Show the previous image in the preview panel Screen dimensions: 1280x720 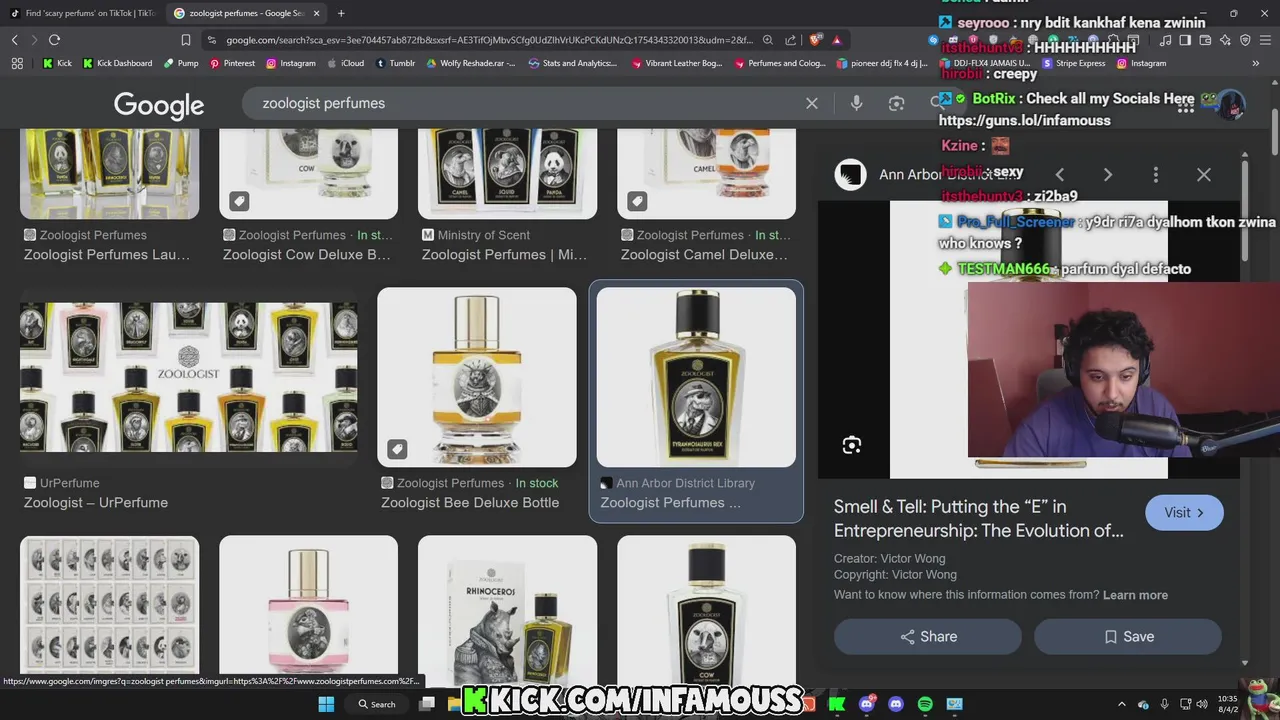point(1060,175)
